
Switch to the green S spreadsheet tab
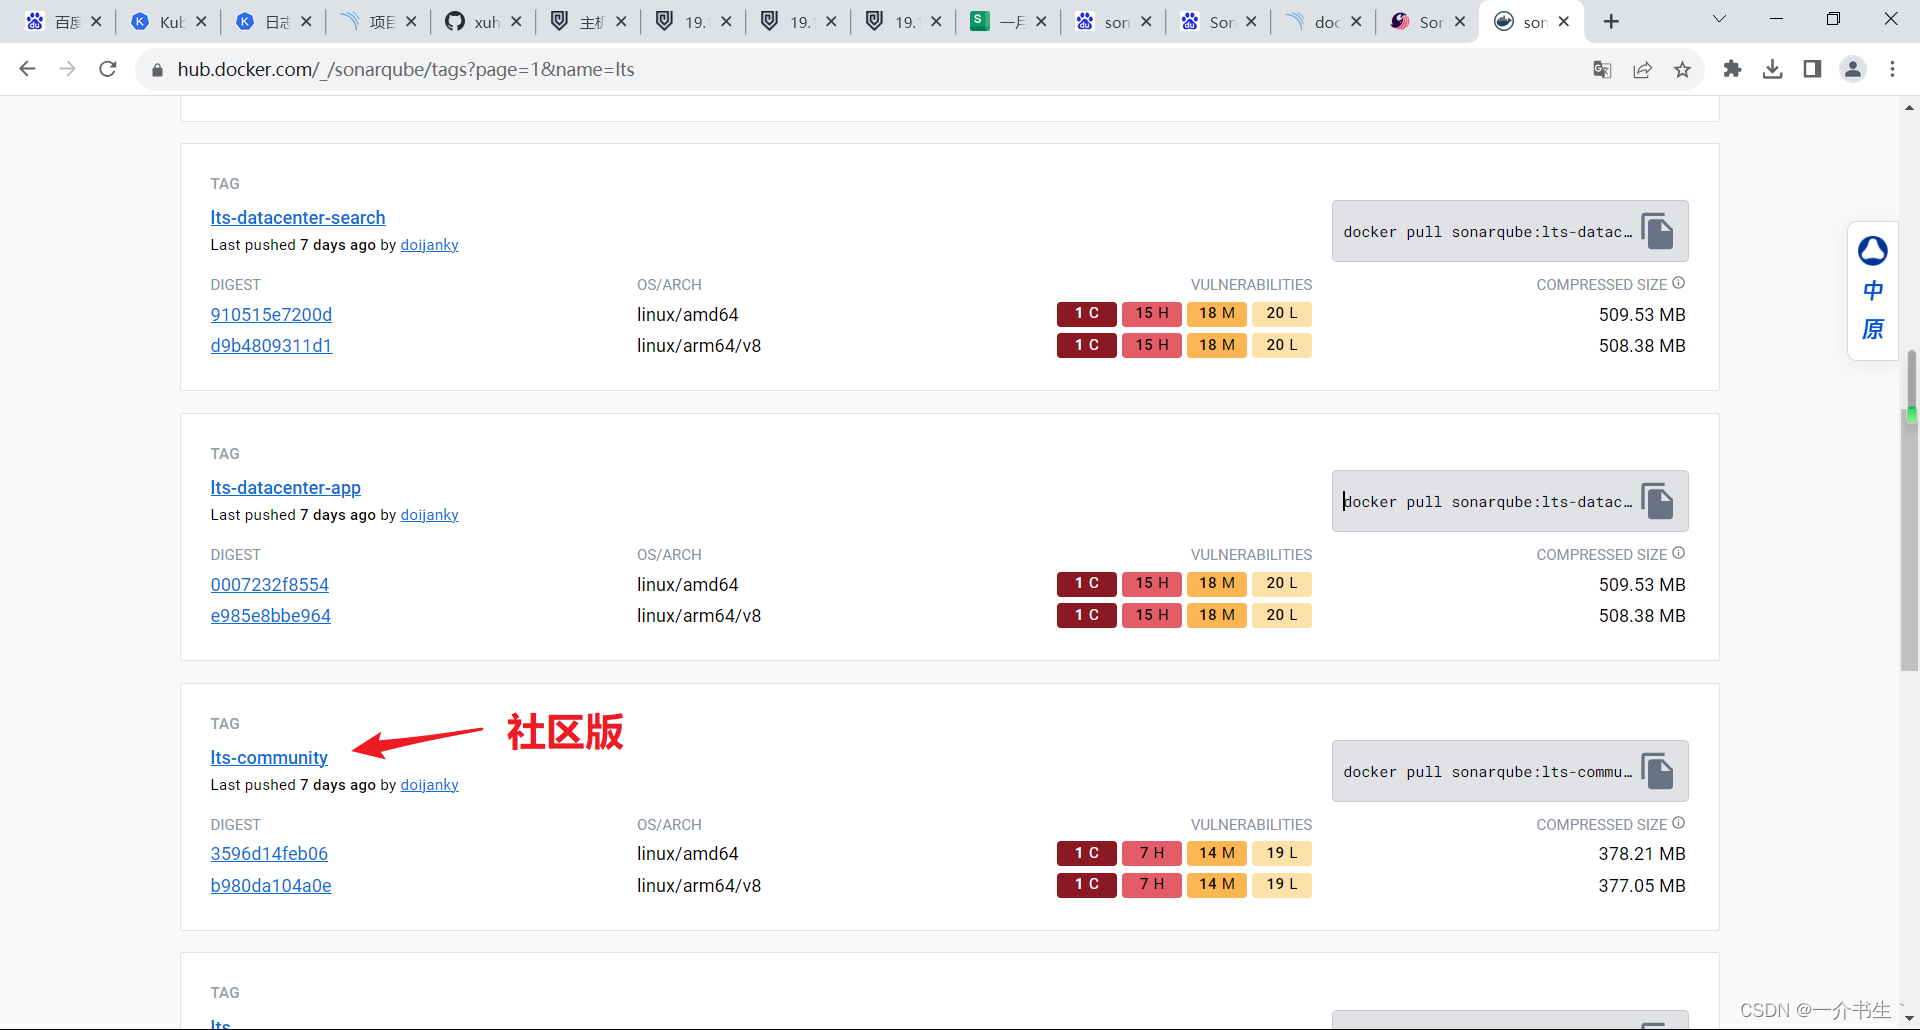coord(1009,21)
